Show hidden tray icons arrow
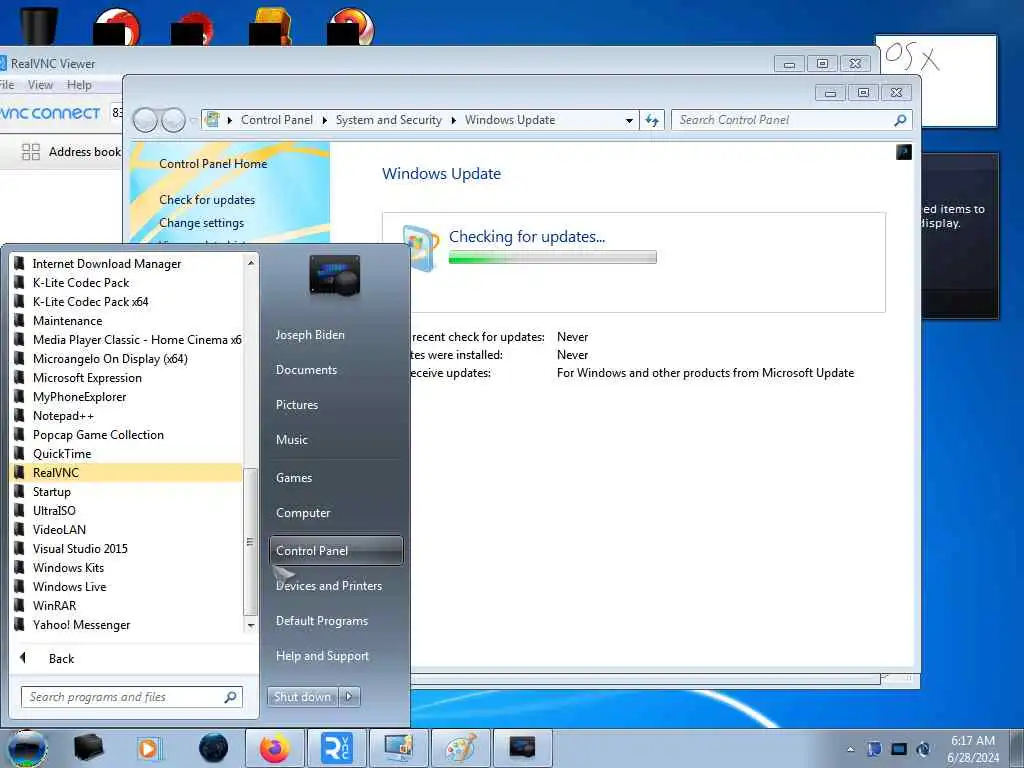 pos(850,749)
